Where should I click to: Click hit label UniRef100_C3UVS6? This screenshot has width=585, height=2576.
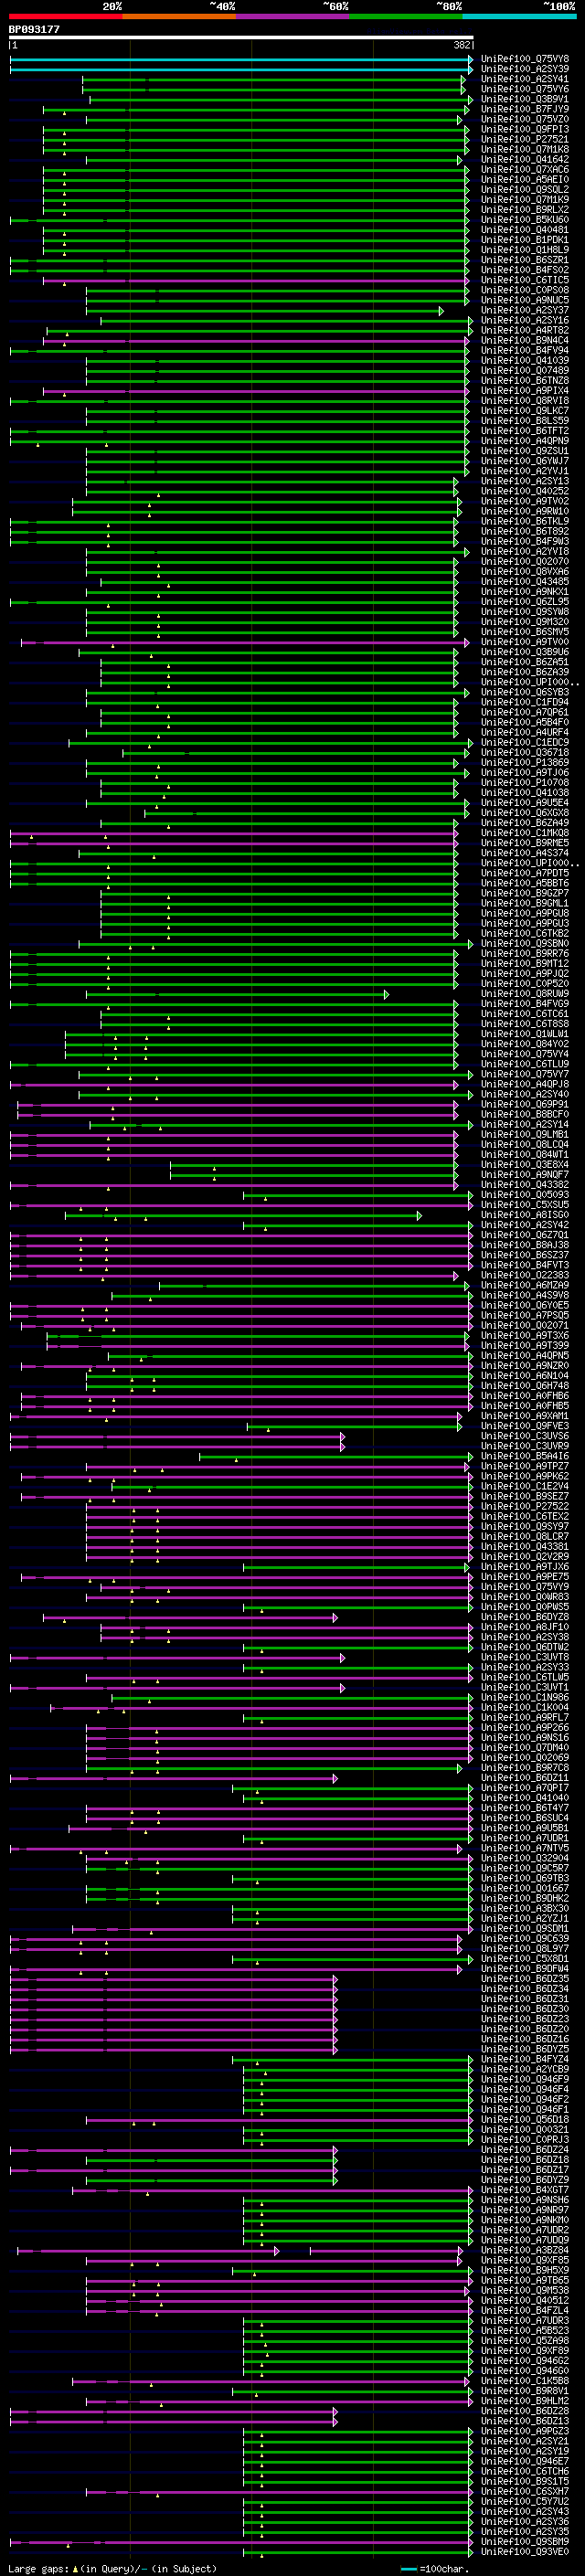[525, 1437]
